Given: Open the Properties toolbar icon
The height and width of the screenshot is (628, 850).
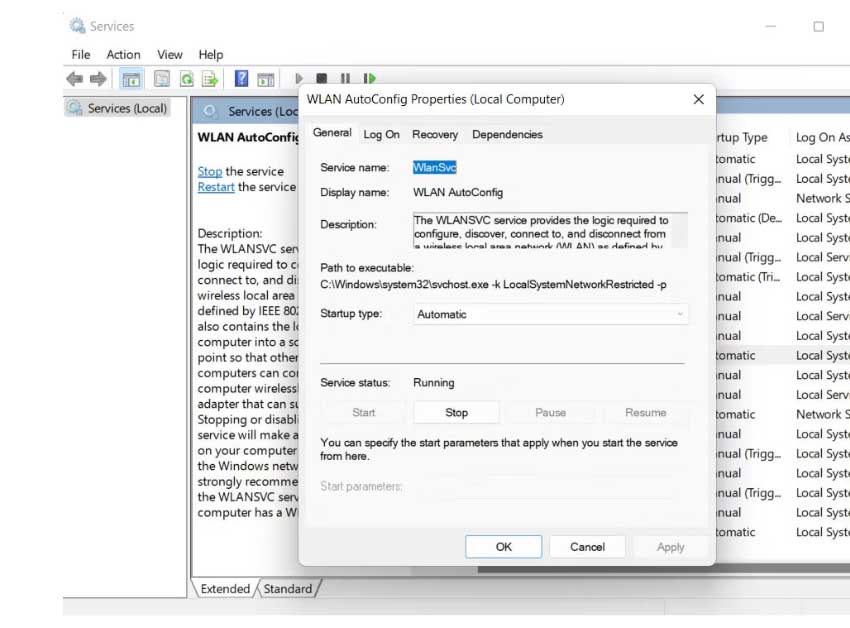Looking at the screenshot, I should click(x=162, y=79).
